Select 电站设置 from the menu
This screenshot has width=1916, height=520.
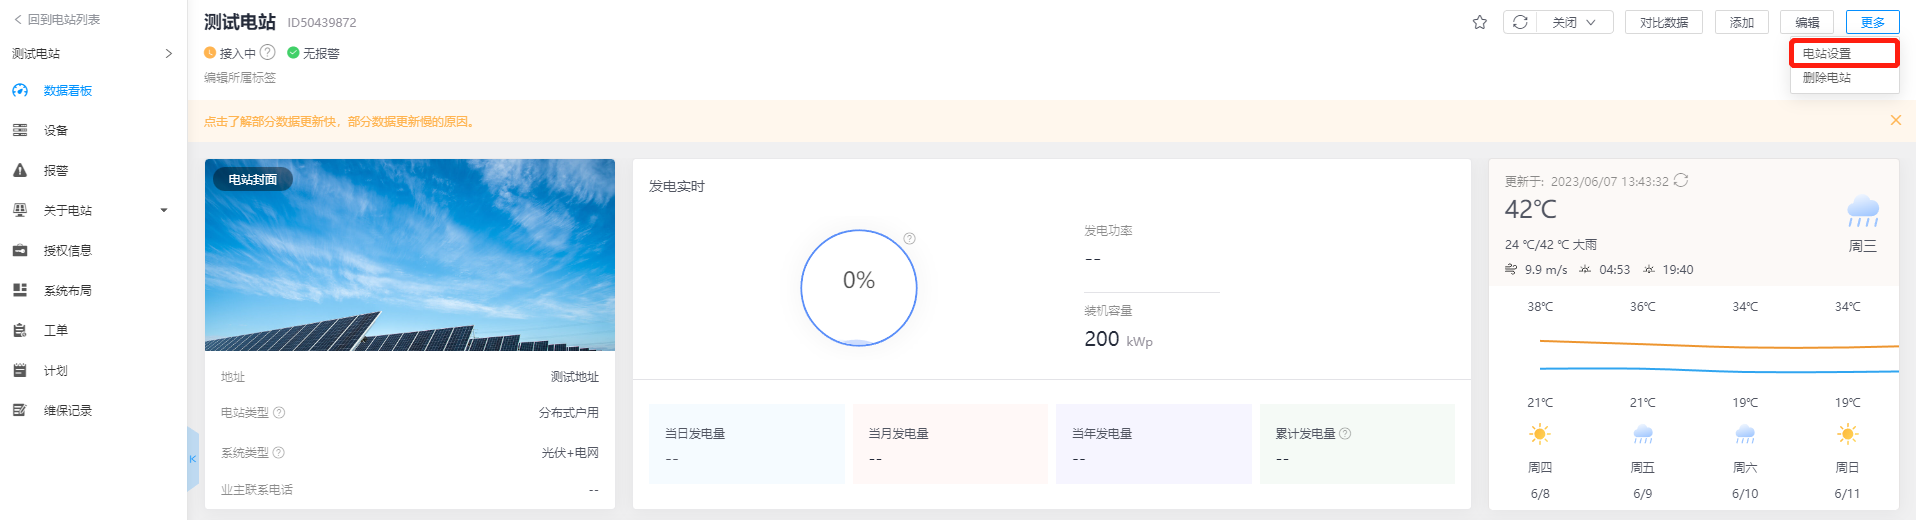(1843, 54)
